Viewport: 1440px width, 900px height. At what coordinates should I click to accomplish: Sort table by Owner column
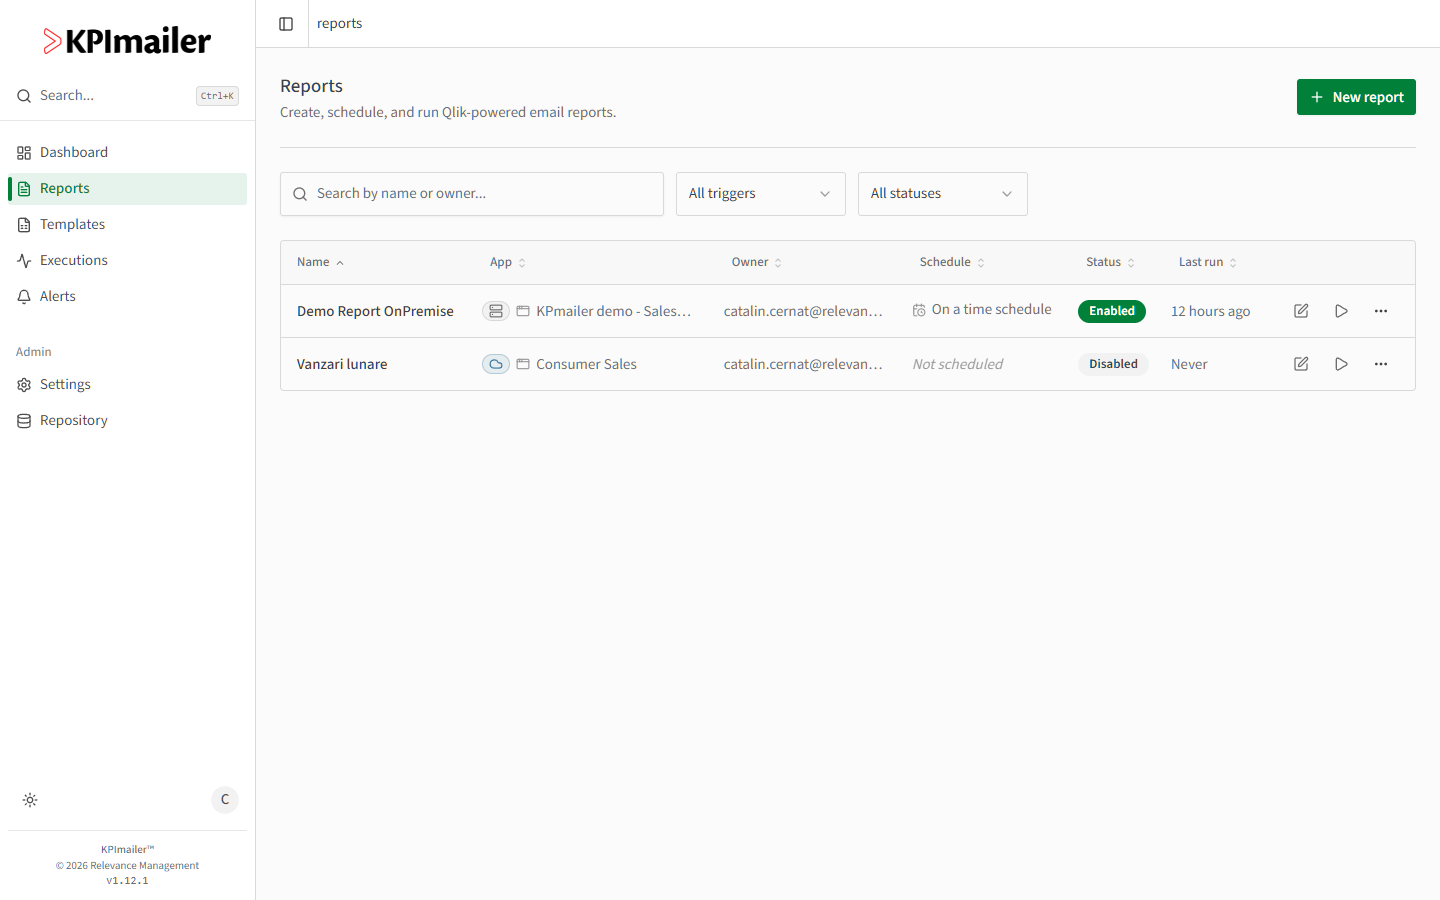pyautogui.click(x=757, y=262)
